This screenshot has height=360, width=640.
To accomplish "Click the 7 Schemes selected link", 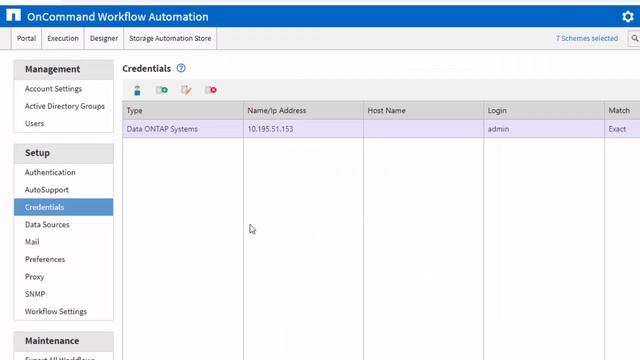I will [x=587, y=38].
